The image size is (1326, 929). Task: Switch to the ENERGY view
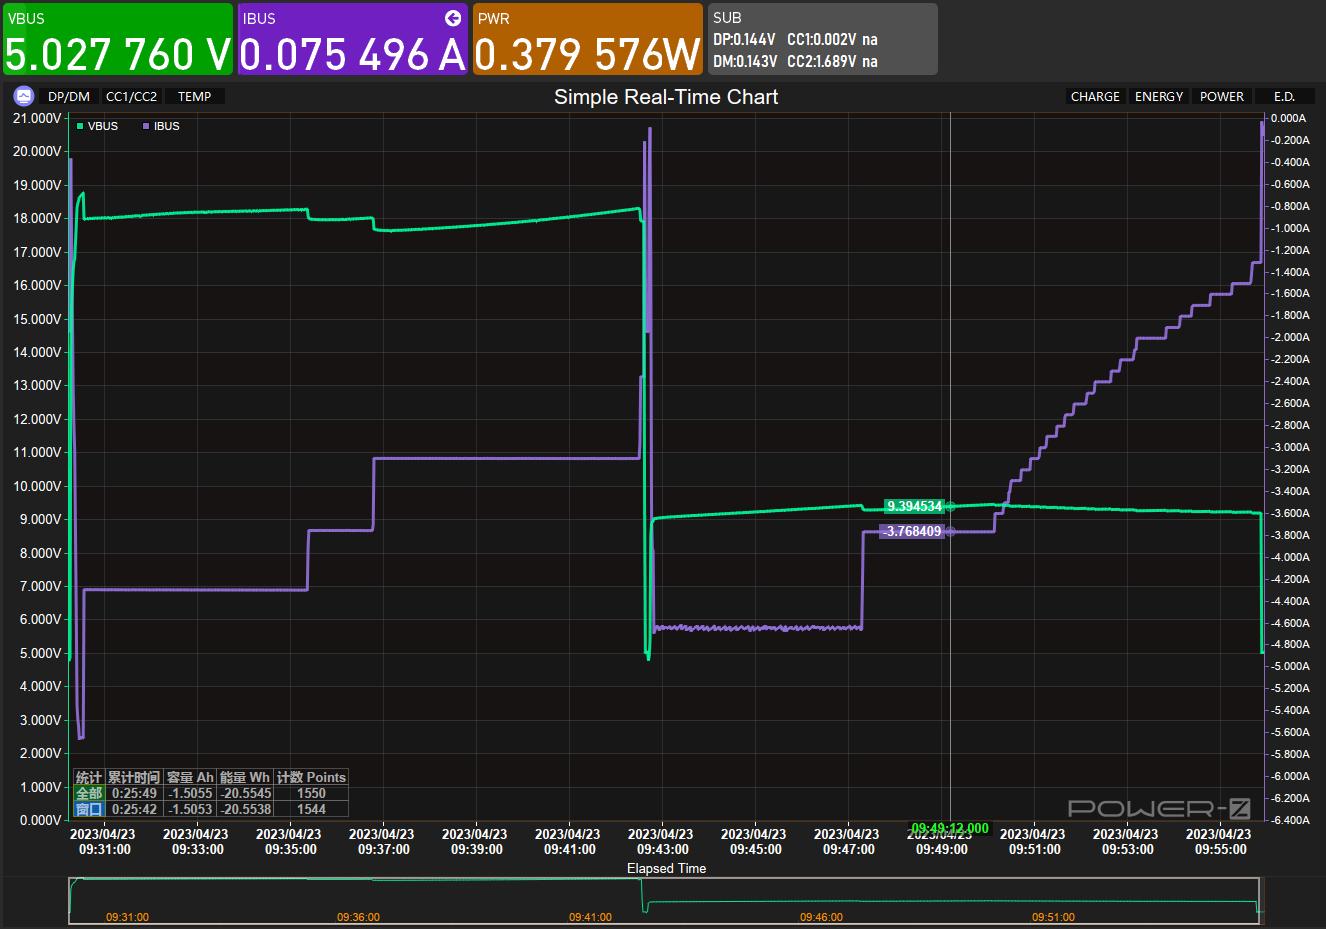coord(1159,97)
